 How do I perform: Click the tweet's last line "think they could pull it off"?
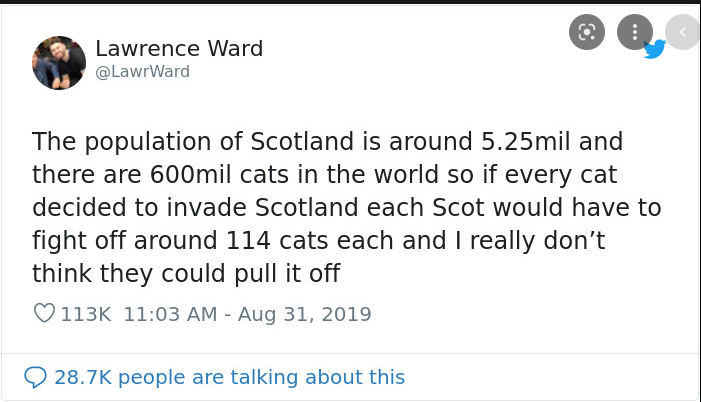tap(186, 272)
